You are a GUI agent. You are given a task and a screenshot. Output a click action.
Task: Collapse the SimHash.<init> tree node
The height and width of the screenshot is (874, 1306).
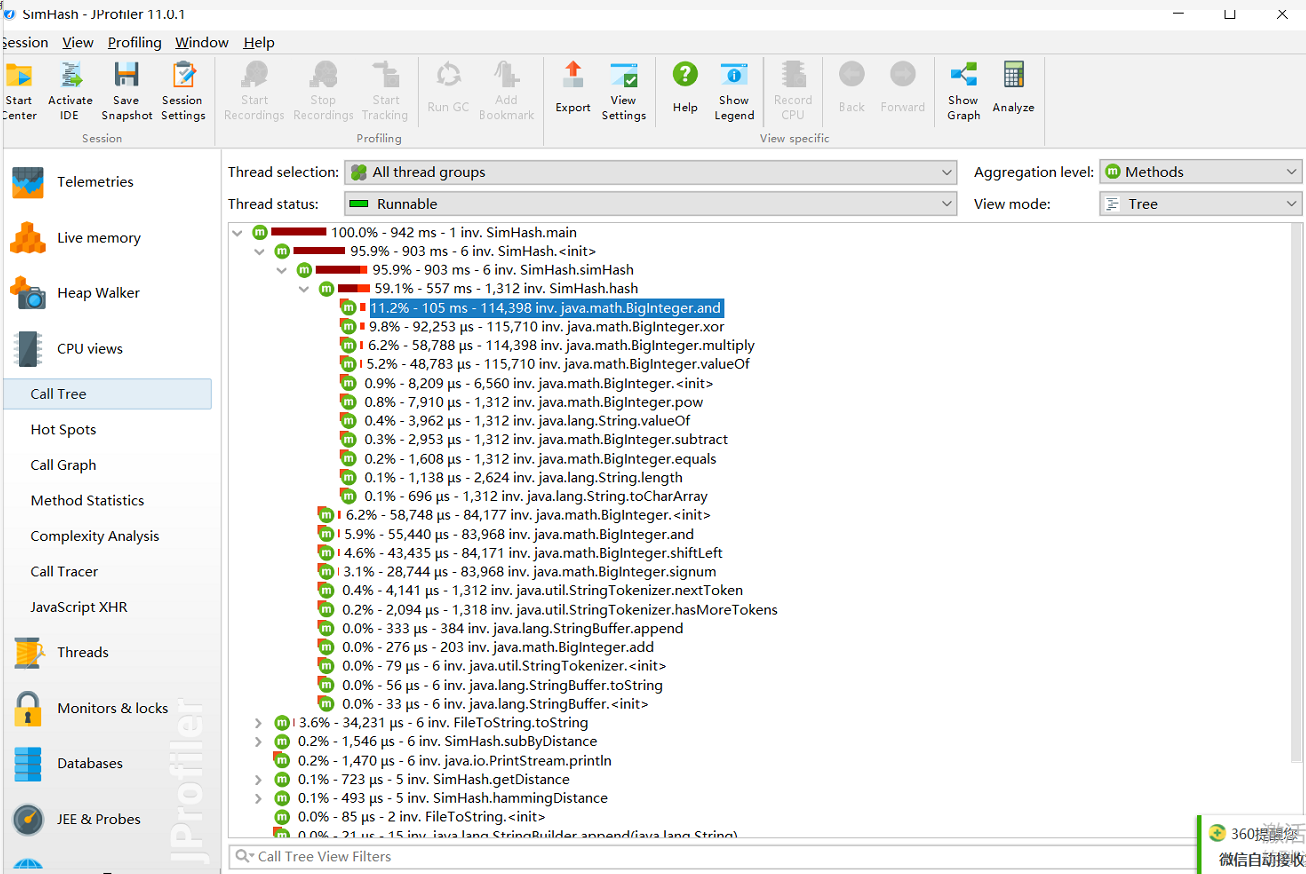[260, 251]
